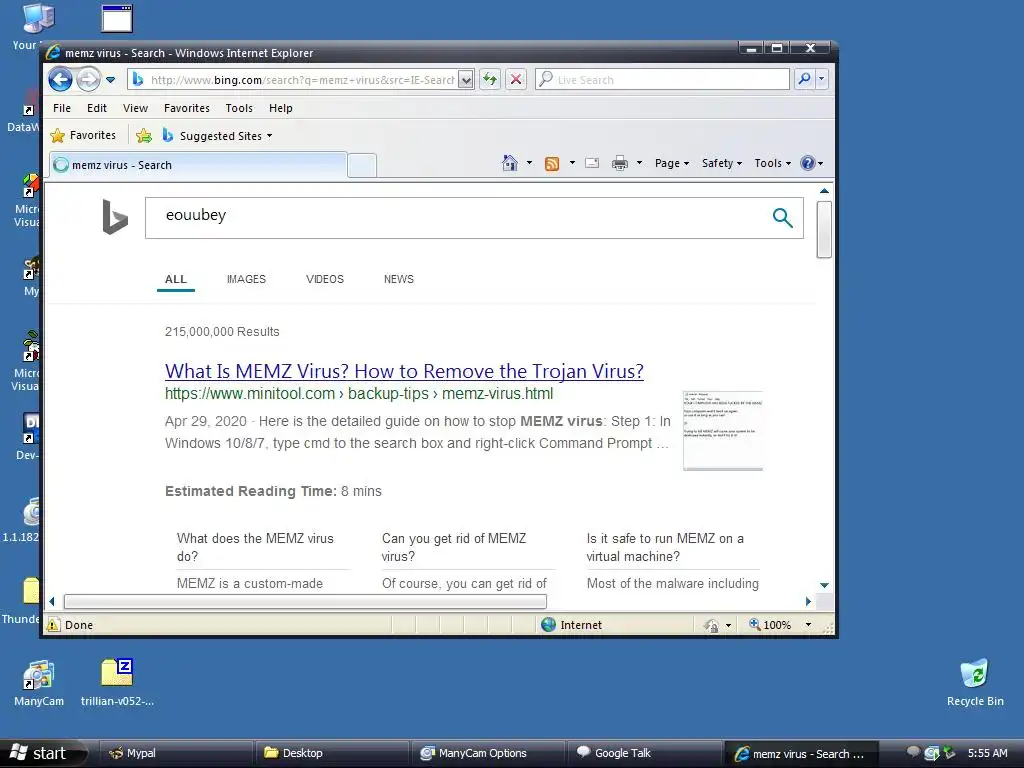Switch to Mypal in taskbar
Screen dimensions: 1024x768
coord(176,753)
